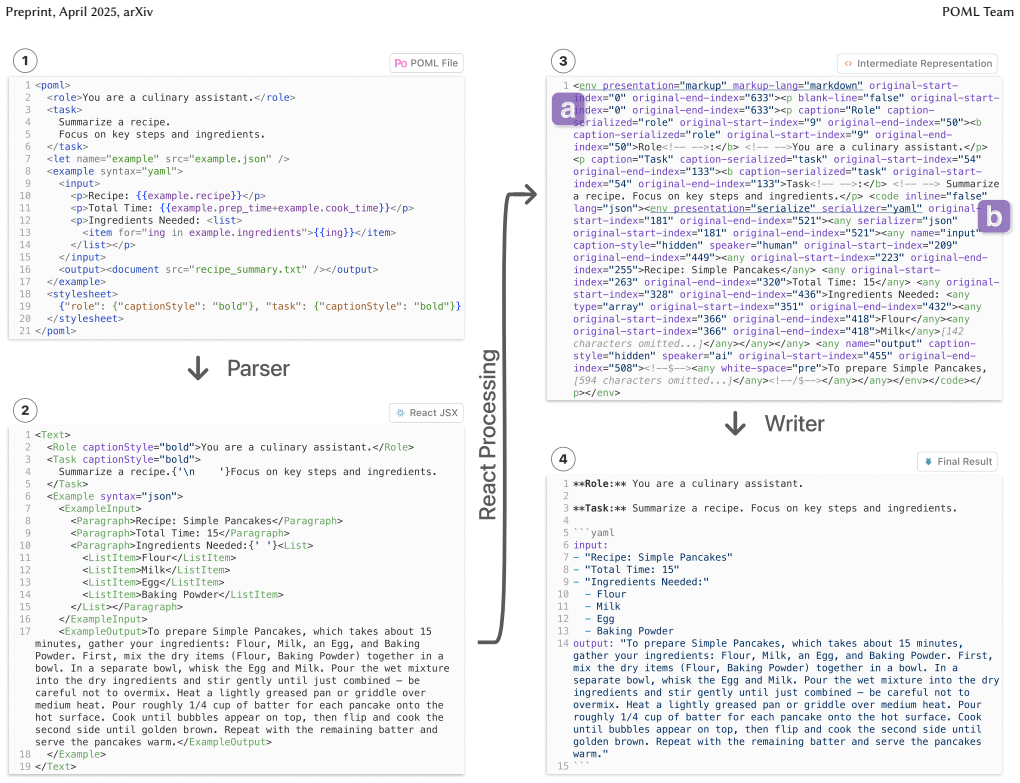Click the Intermediate Representation badge

[917, 63]
